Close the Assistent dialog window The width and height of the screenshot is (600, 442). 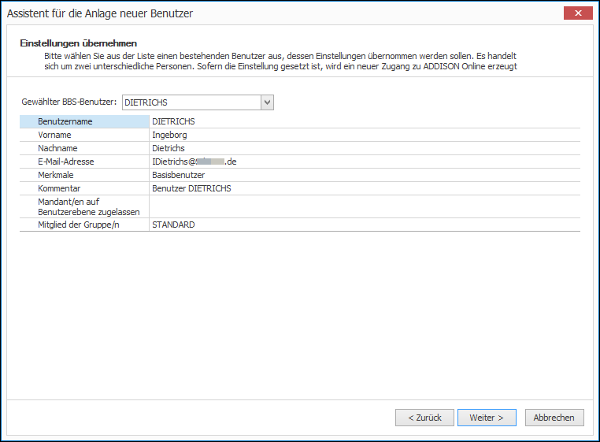coord(578,13)
